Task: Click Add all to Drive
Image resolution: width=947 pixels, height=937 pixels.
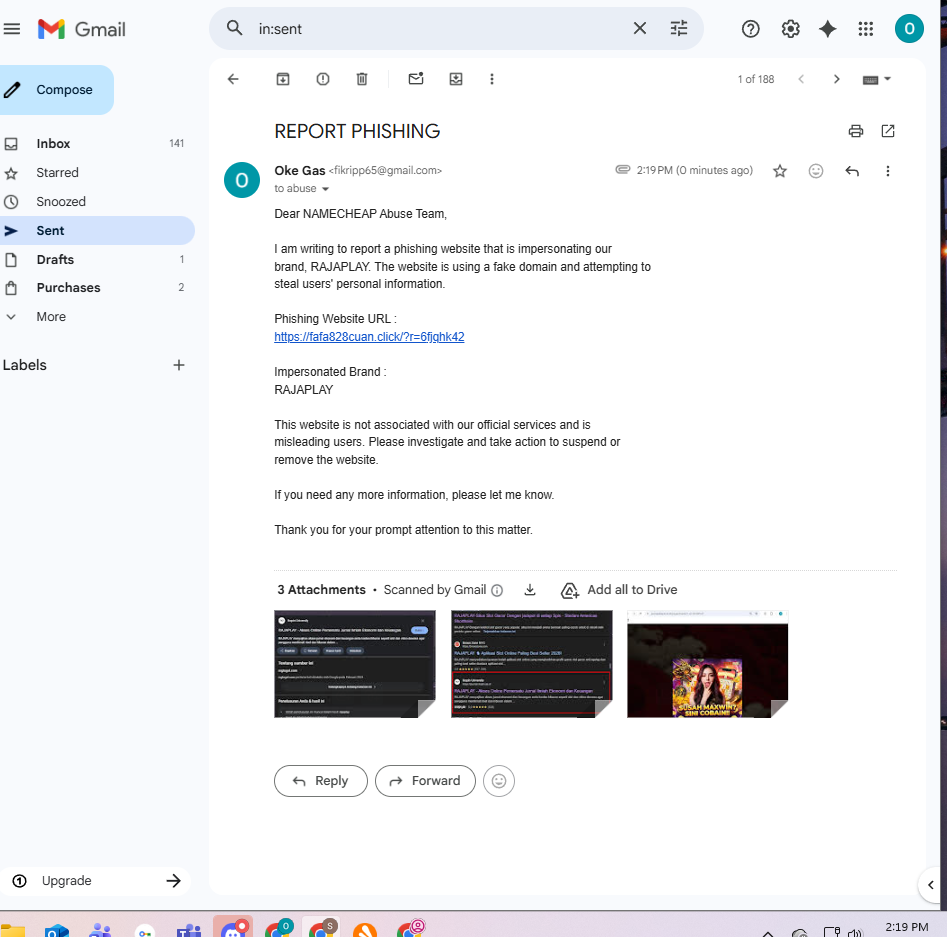Action: point(619,590)
